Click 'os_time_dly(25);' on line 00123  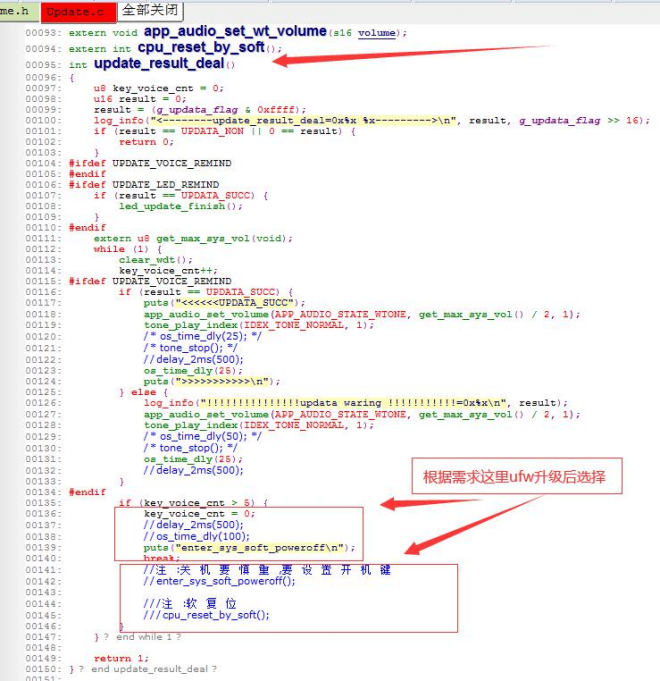pyautogui.click(x=193, y=371)
